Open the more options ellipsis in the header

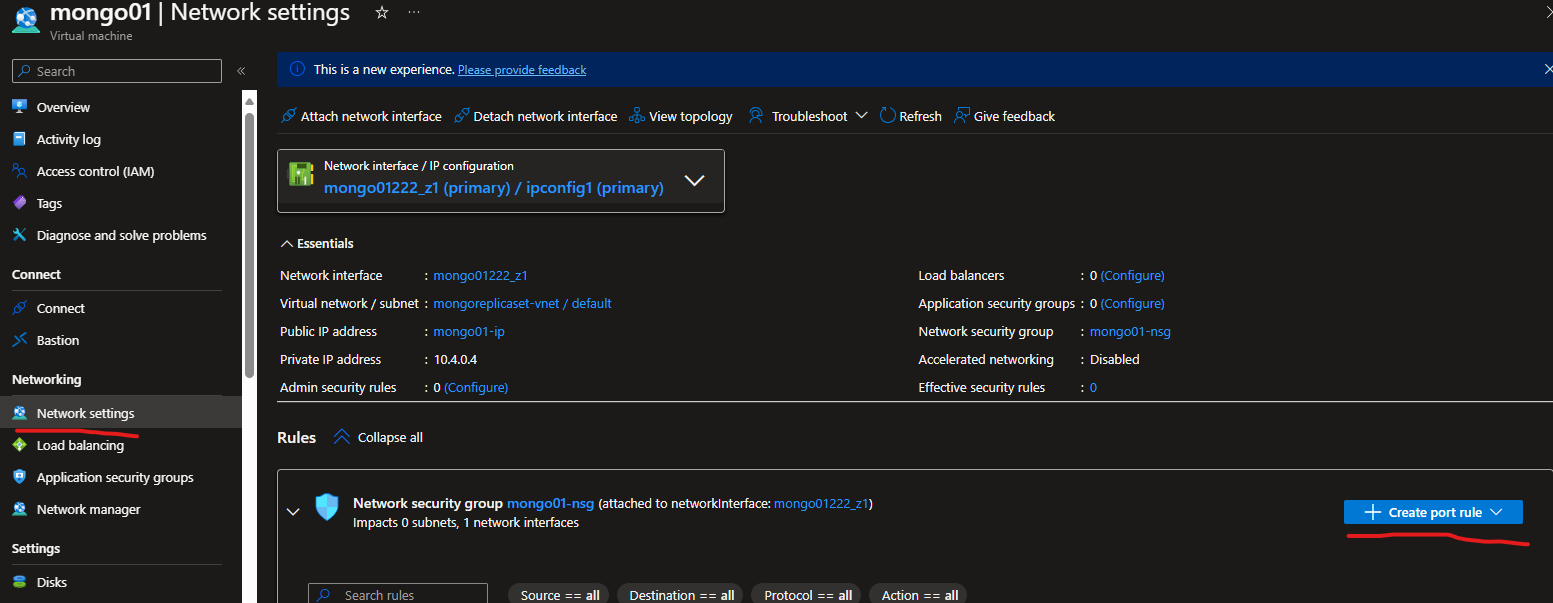[x=414, y=13]
